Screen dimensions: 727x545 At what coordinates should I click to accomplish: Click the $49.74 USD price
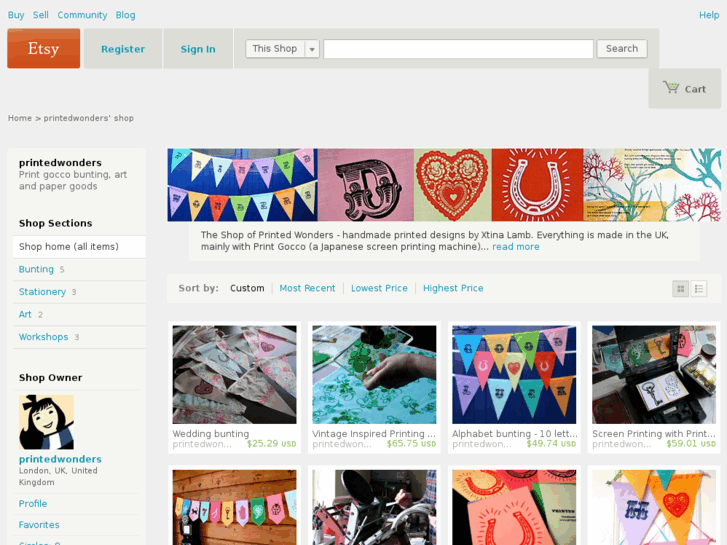tap(551, 444)
